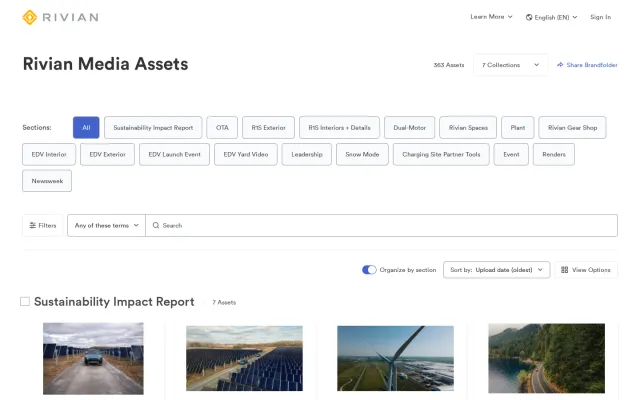The width and height of the screenshot is (640, 400).
Task: Select R1S Interiors + Details section
Action: click(339, 127)
